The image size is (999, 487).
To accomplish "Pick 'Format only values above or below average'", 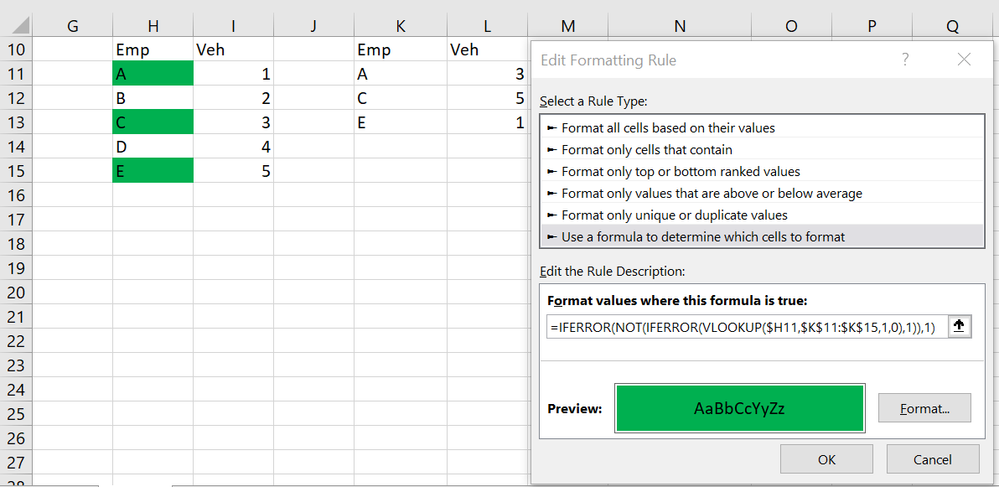I will pyautogui.click(x=712, y=193).
